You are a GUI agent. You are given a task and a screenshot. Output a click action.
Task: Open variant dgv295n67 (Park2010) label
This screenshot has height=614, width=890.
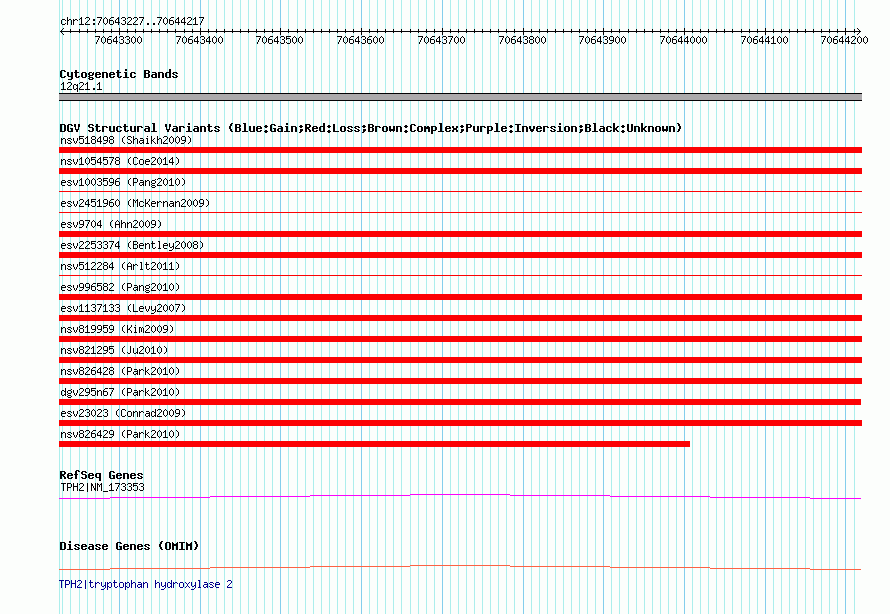click(x=120, y=392)
